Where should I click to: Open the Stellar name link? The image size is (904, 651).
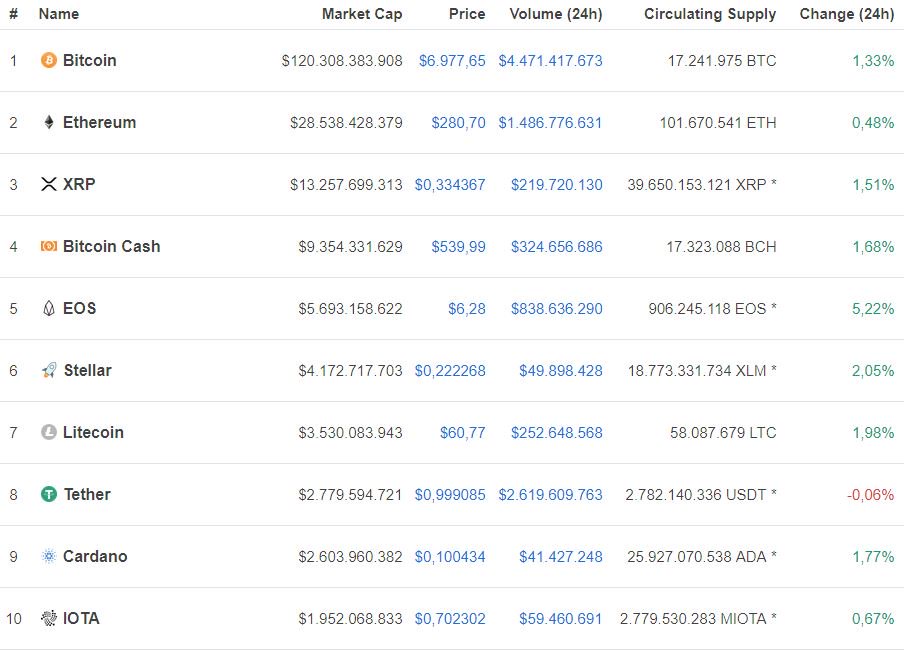tap(88, 370)
